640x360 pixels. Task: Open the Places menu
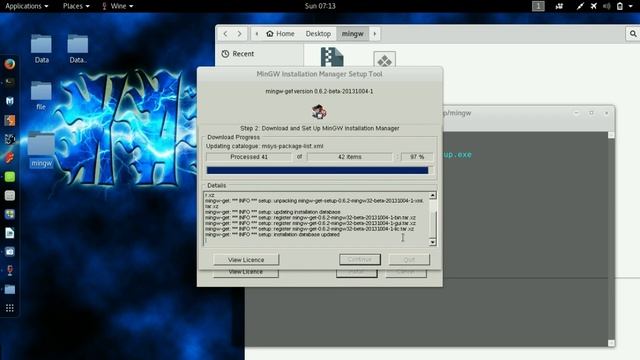coord(76,6)
